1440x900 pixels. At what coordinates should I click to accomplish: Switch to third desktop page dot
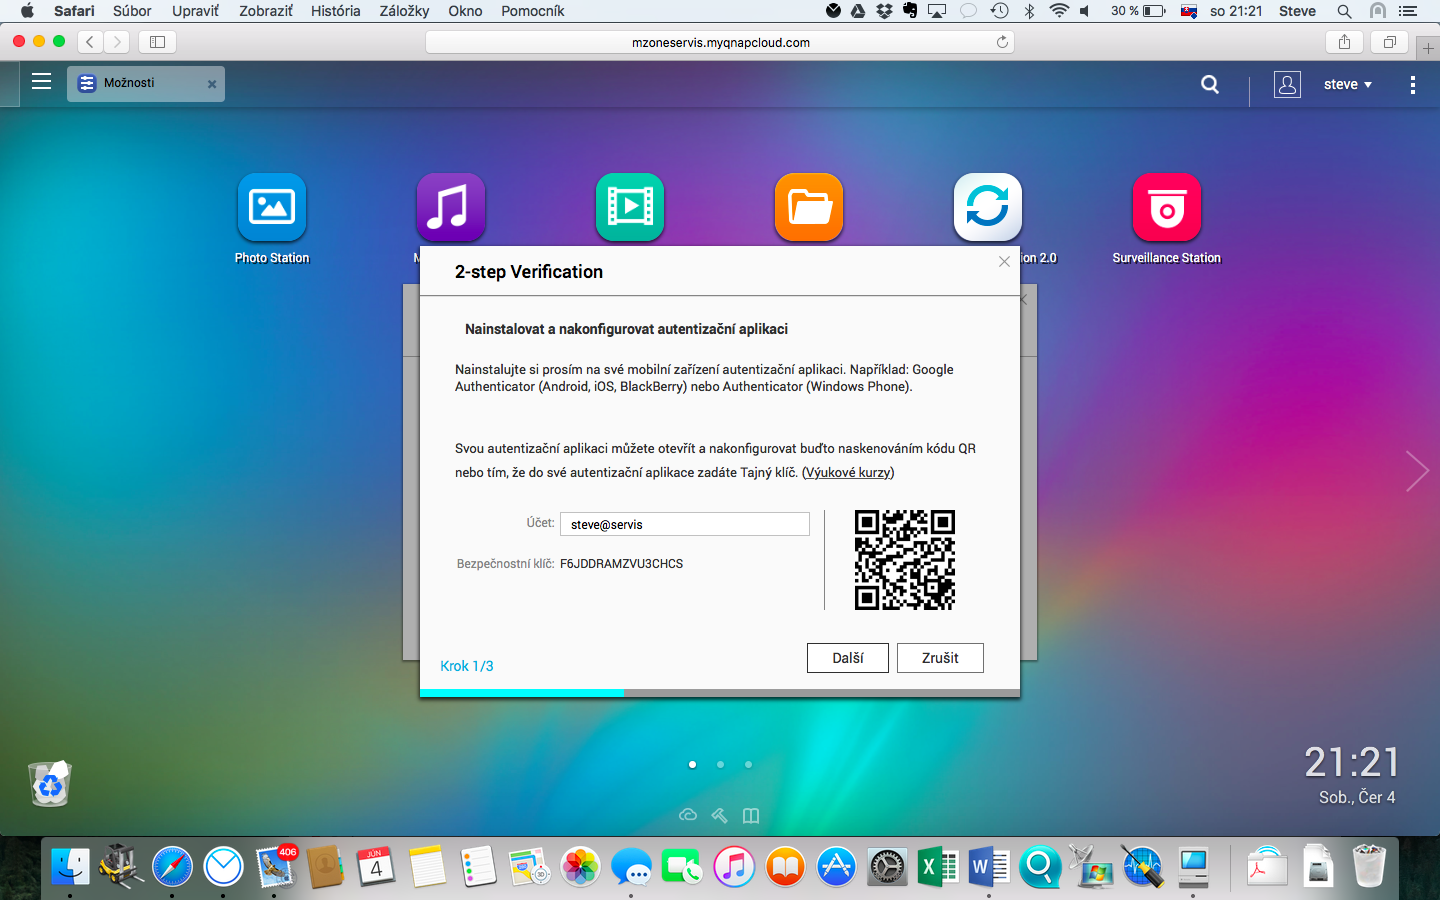point(748,764)
